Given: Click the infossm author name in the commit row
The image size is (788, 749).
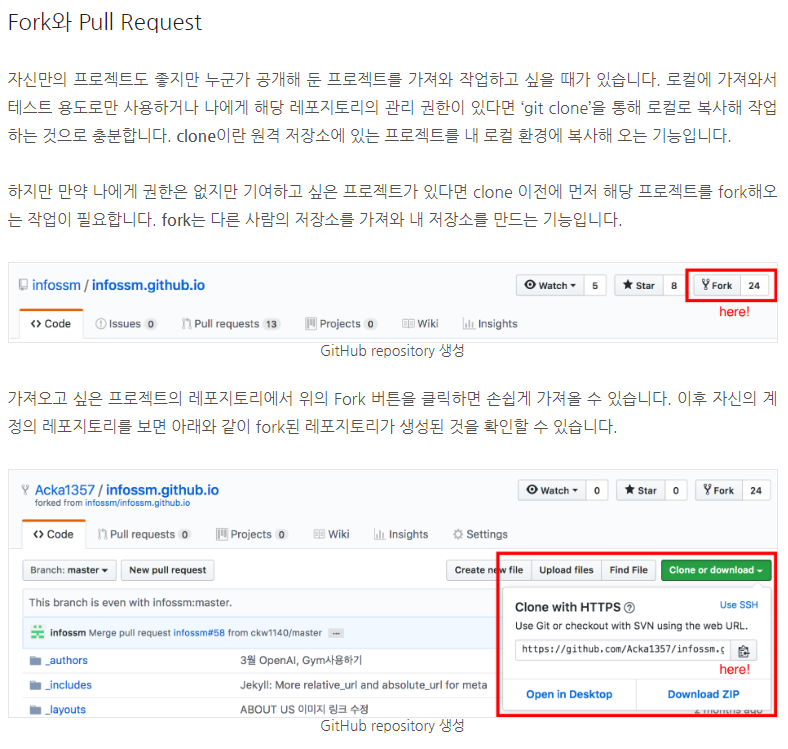Looking at the screenshot, I should click(68, 633).
